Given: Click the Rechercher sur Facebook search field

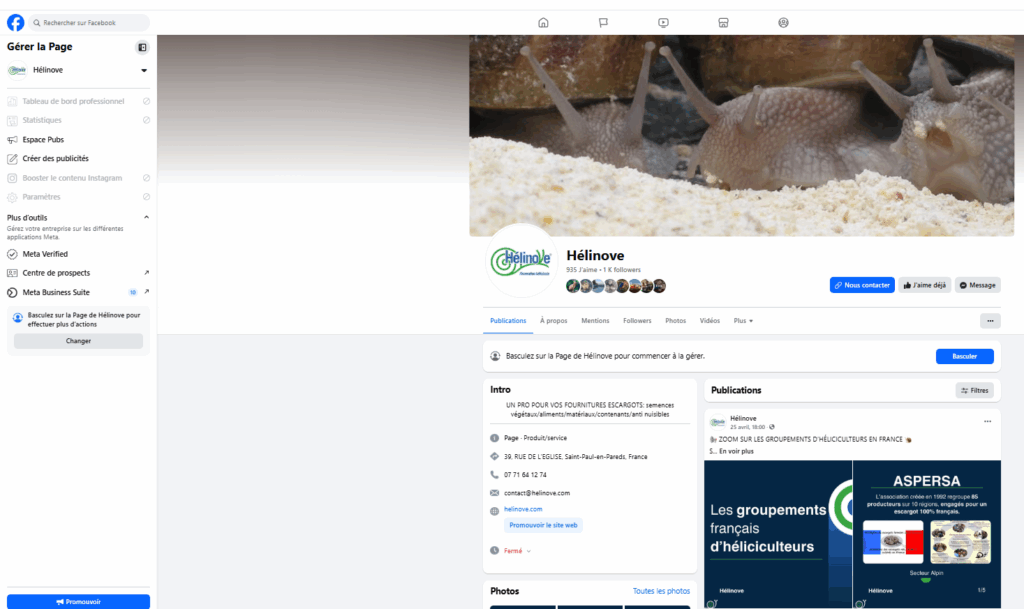Looking at the screenshot, I should (89, 23).
